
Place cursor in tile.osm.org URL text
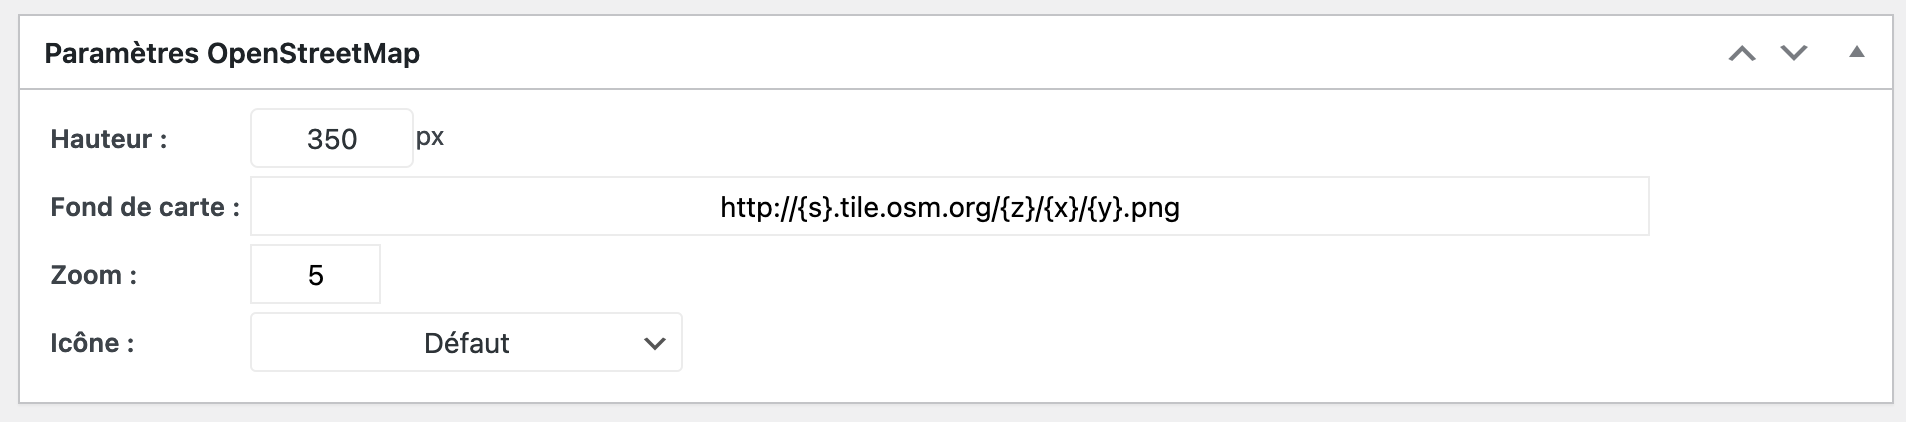click(x=949, y=208)
